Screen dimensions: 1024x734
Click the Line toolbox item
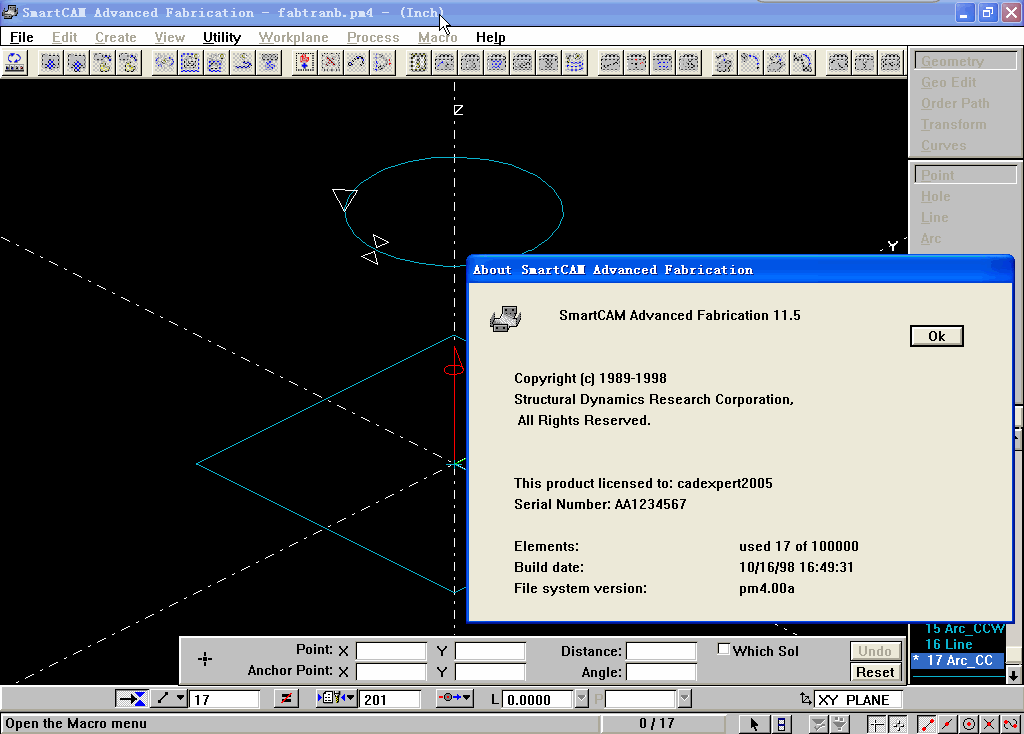click(934, 217)
